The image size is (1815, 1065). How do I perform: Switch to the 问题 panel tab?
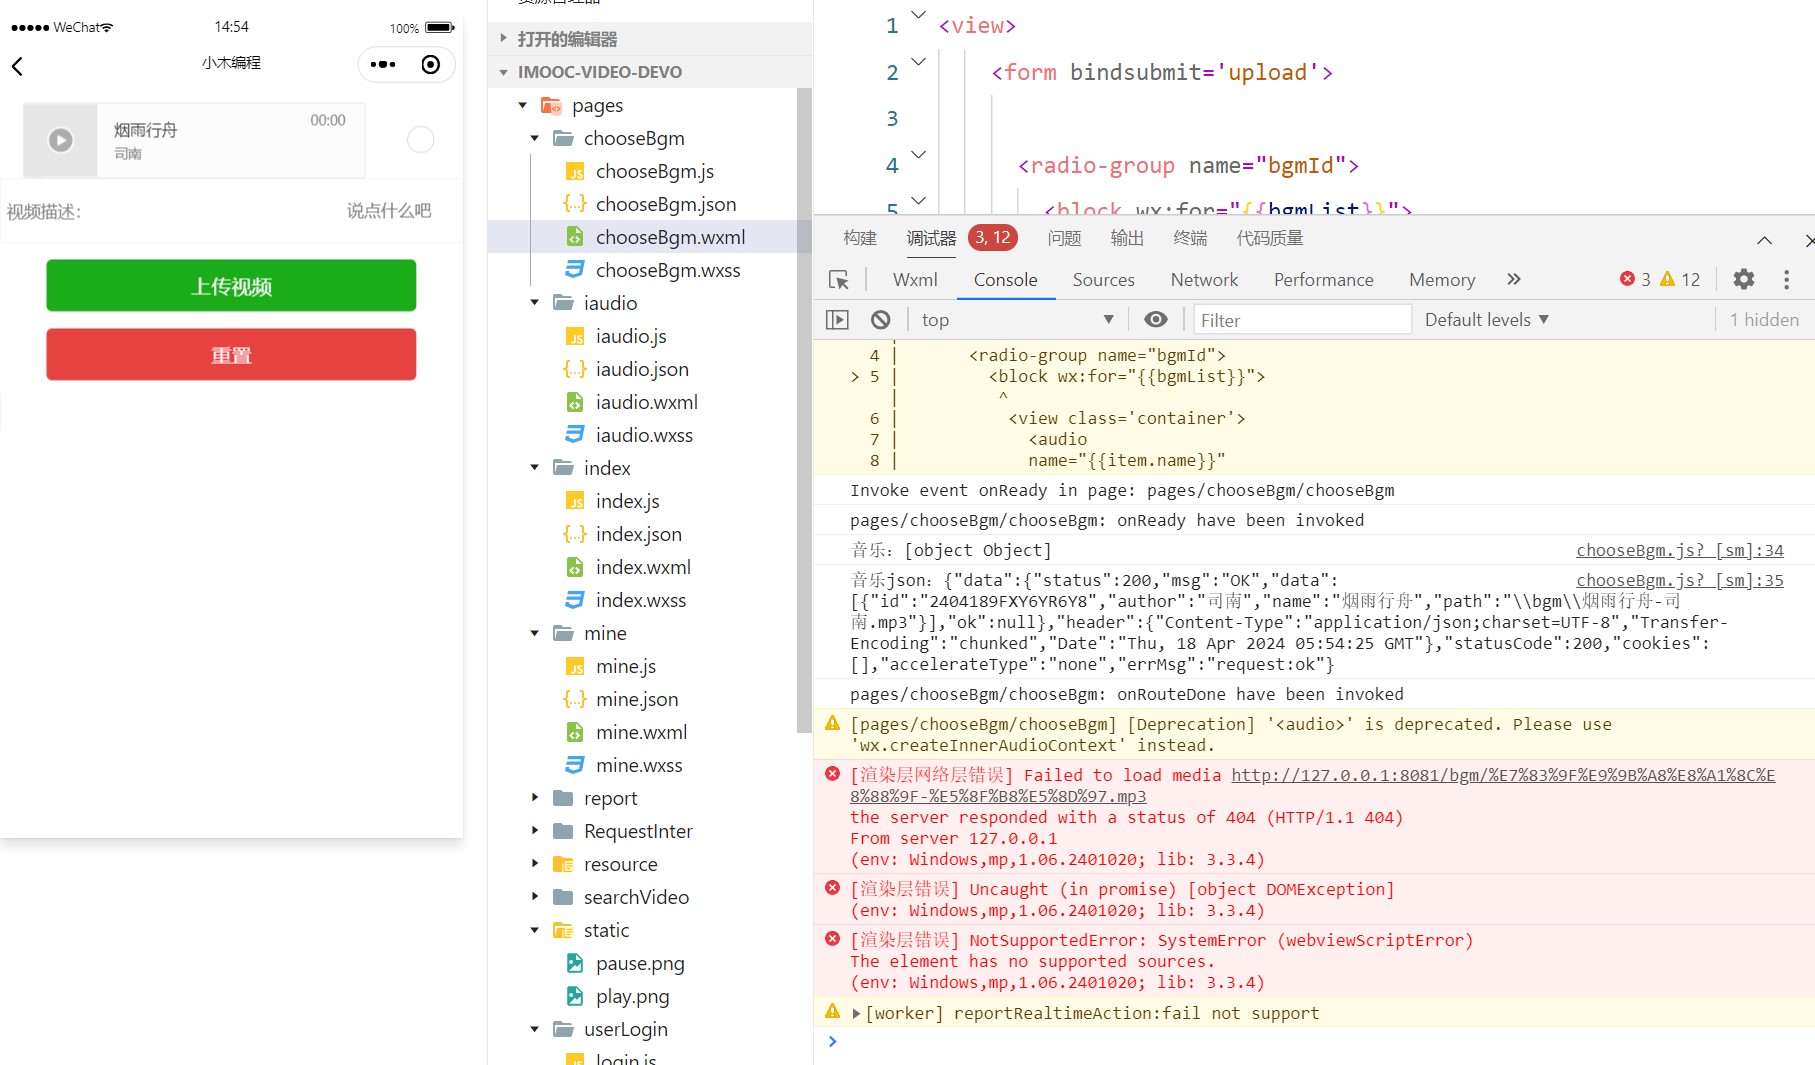(1064, 238)
